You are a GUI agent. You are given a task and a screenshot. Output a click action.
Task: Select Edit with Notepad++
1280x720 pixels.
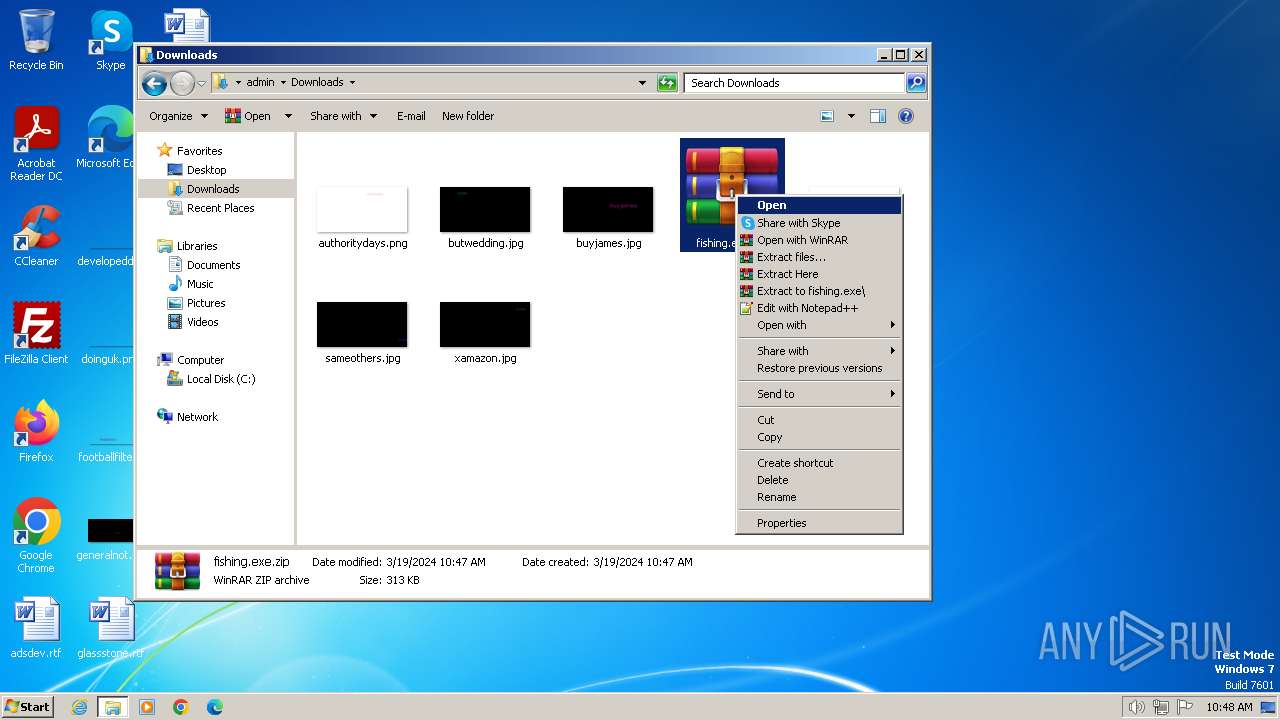coord(819,308)
